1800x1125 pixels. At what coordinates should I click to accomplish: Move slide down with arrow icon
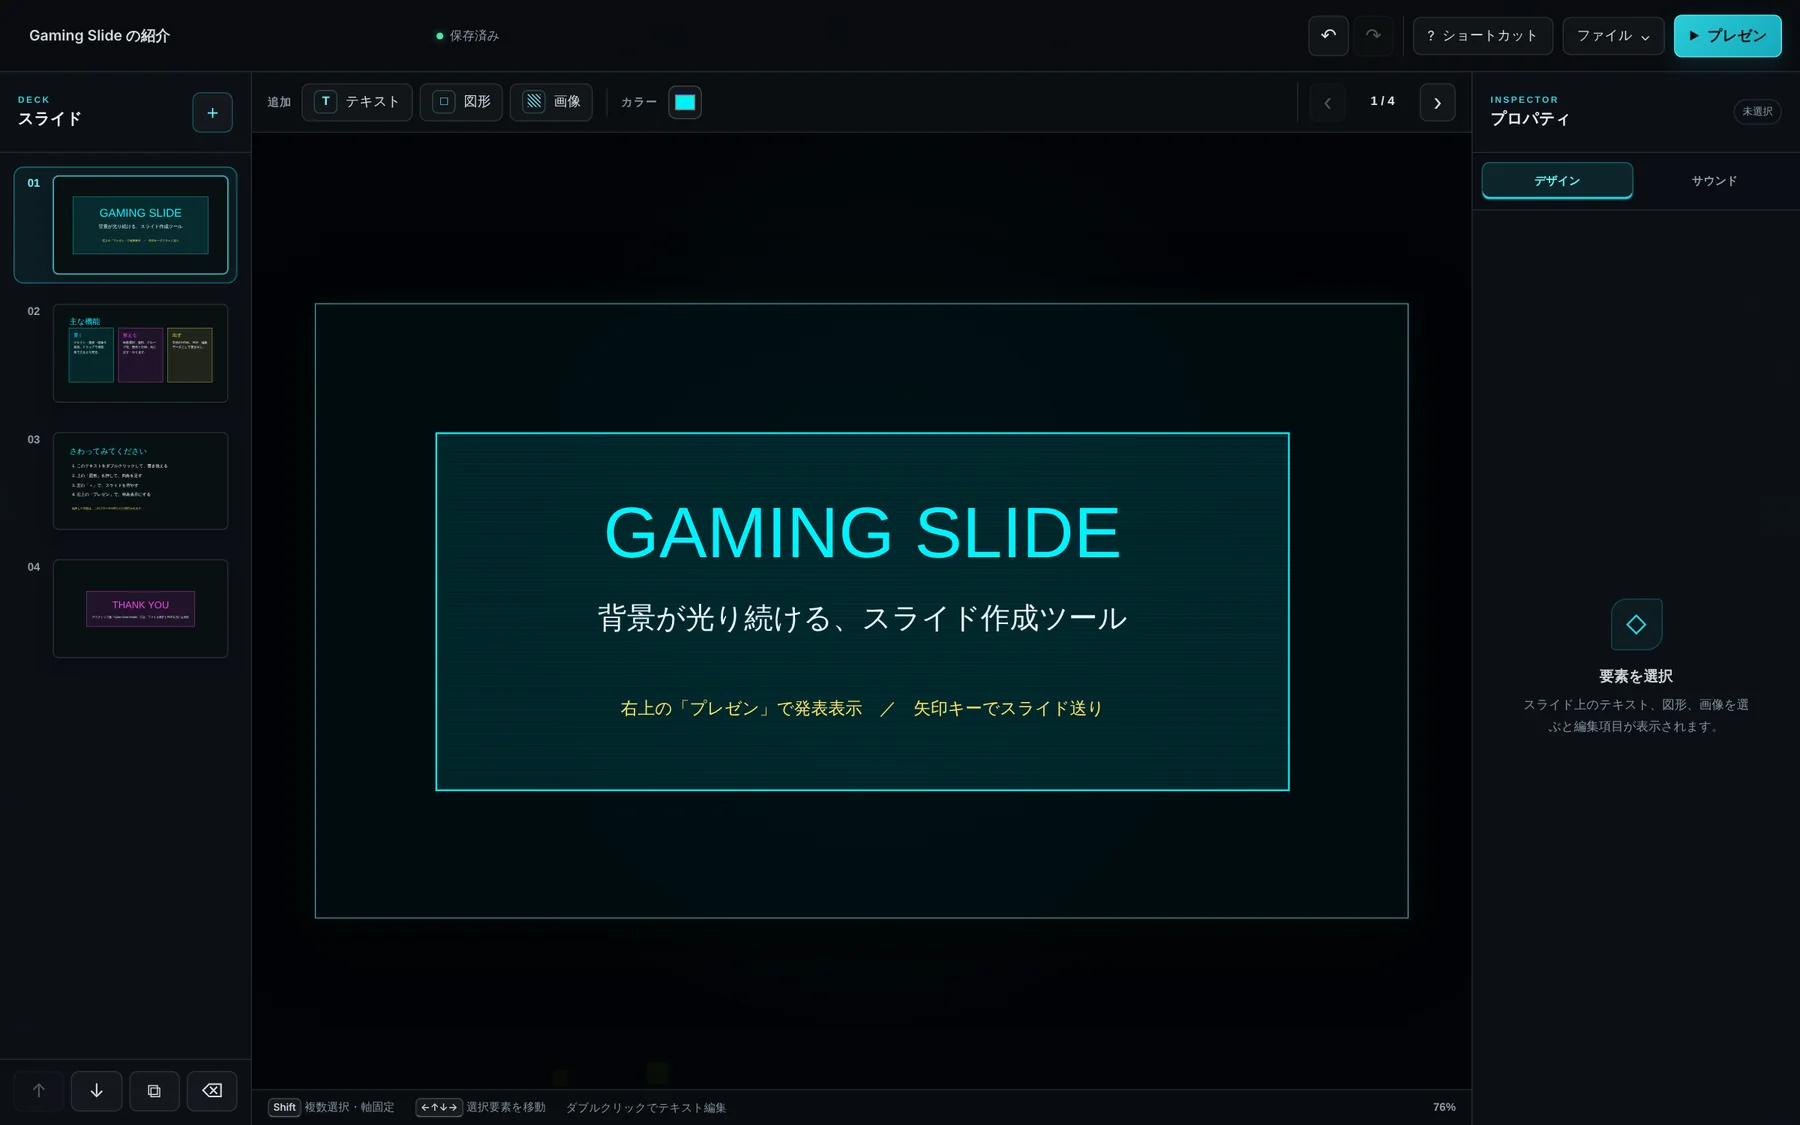(97, 1091)
